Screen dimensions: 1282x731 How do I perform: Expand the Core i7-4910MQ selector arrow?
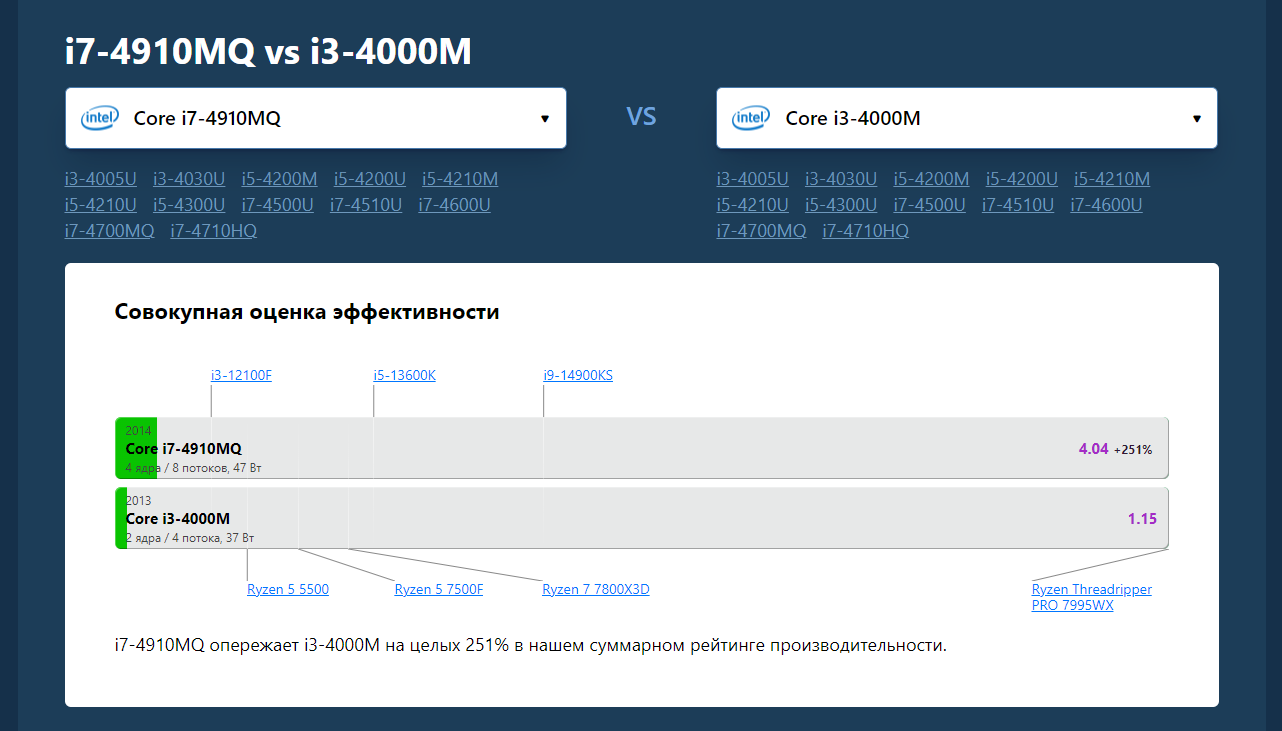coord(545,118)
